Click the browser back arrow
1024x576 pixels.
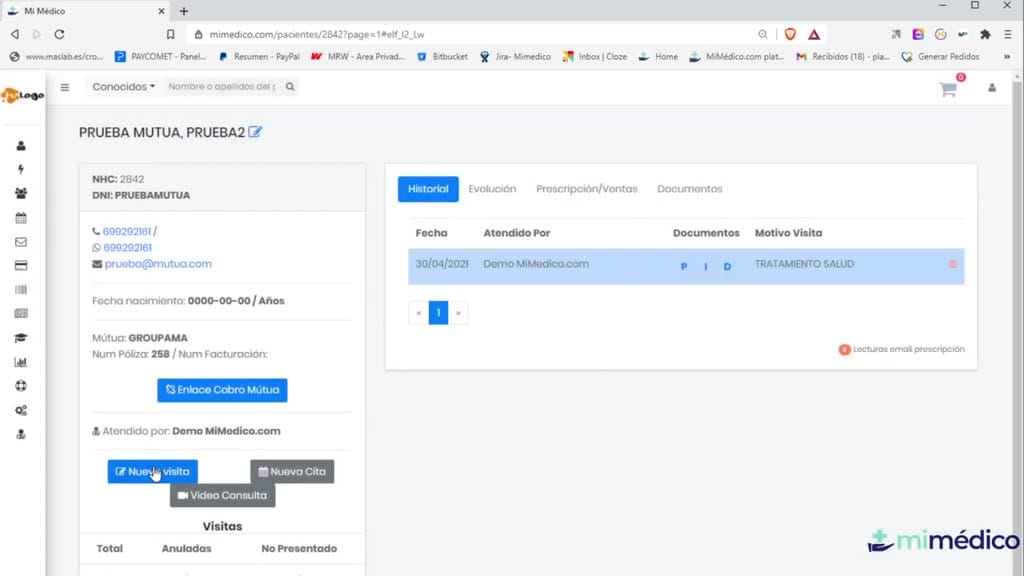(x=14, y=34)
